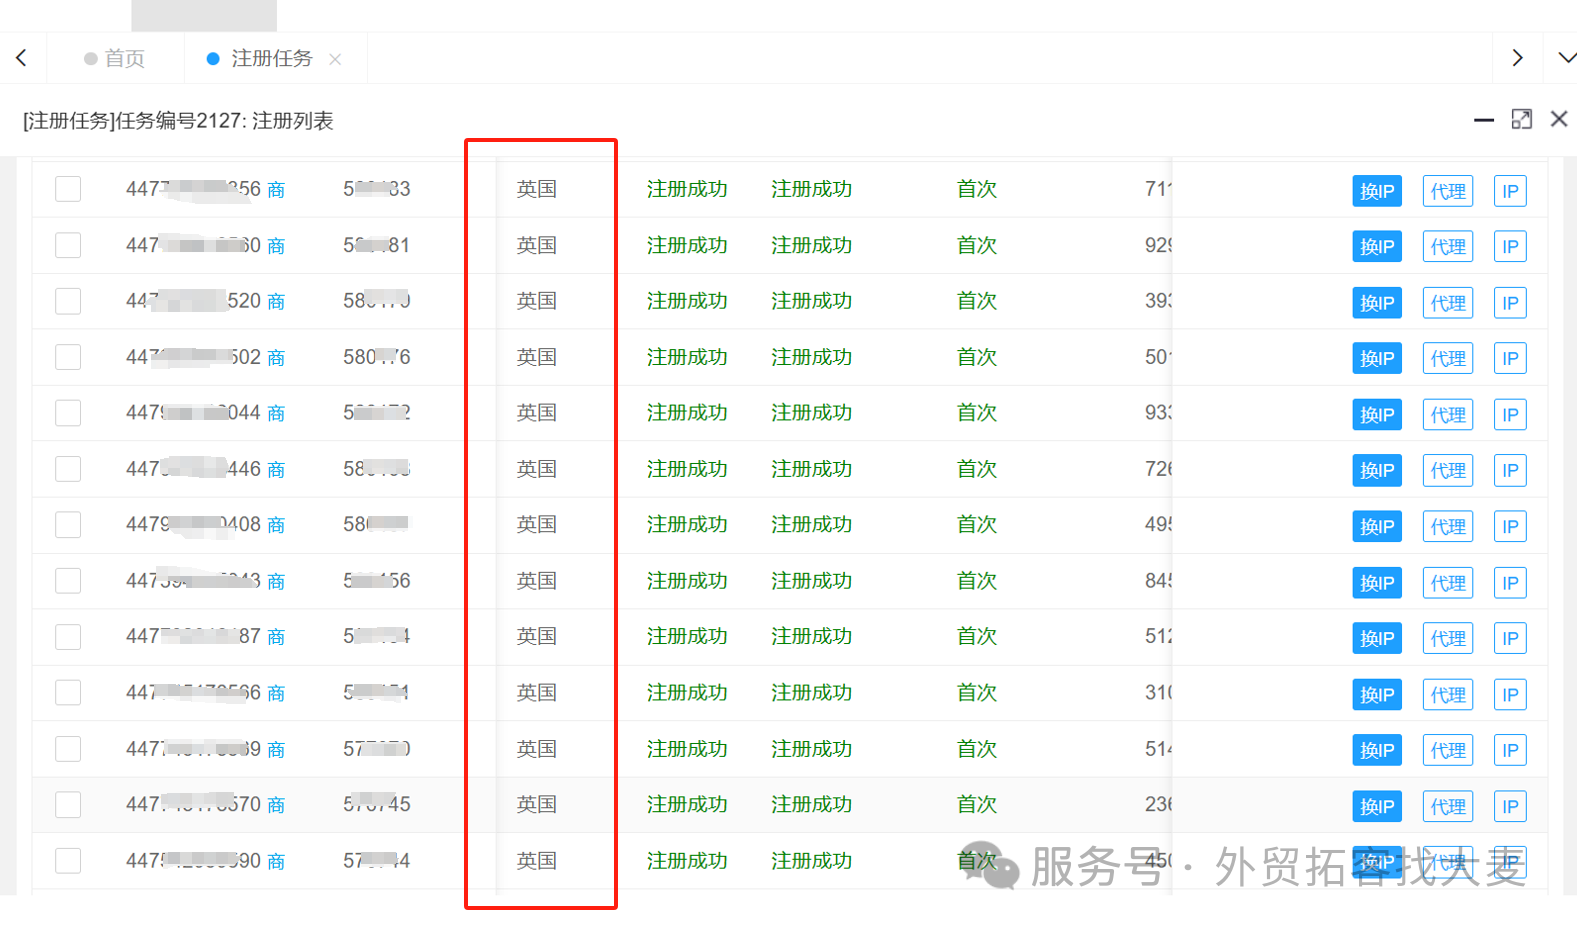1577x931 pixels.
Task: Click the IP button for number ending 502
Action: [x=1510, y=359]
